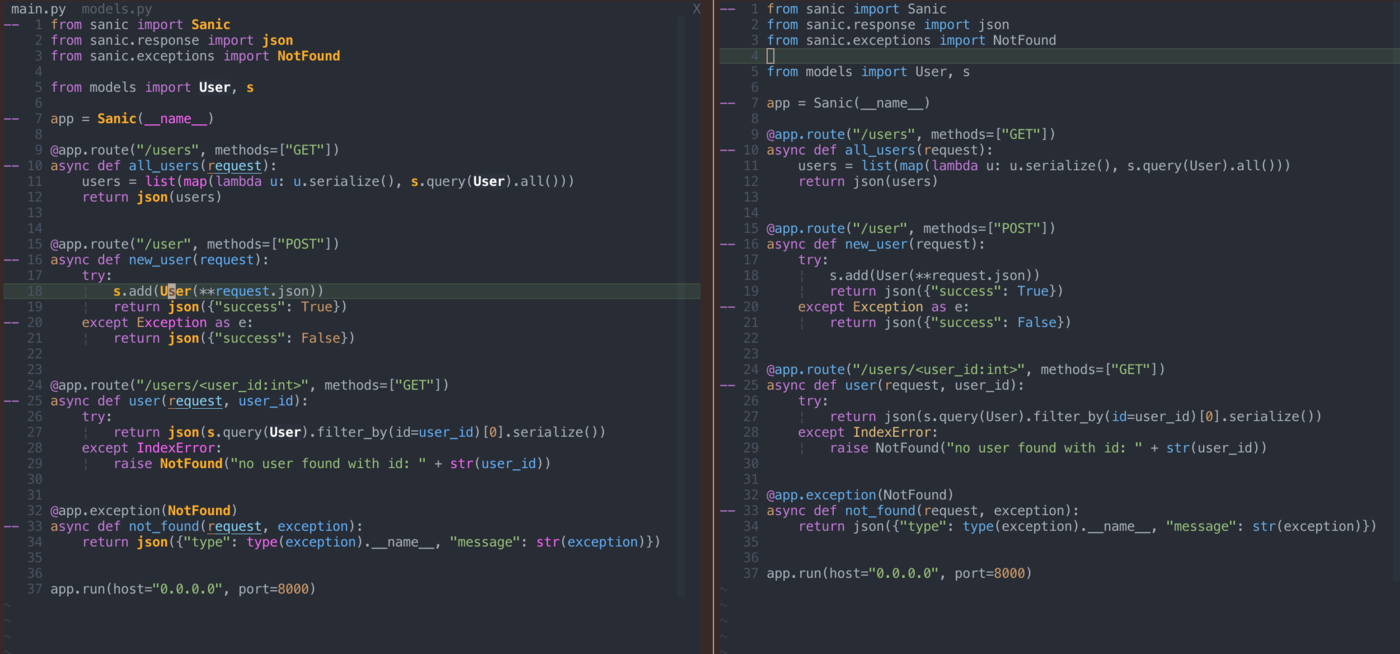Collapse the all_users fold marker in left pane
This screenshot has height=654, width=1400.
(x=11, y=166)
